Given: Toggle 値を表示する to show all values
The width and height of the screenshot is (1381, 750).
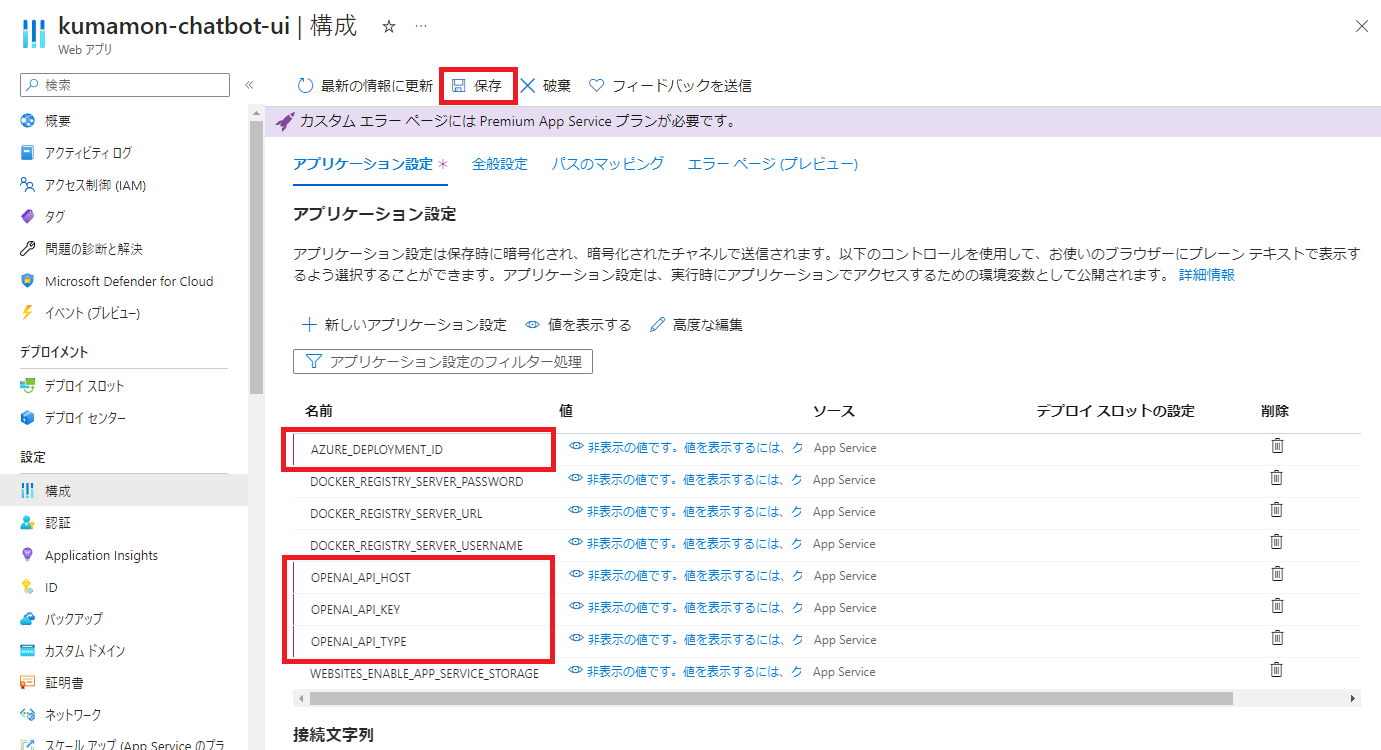Looking at the screenshot, I should pyautogui.click(x=578, y=325).
